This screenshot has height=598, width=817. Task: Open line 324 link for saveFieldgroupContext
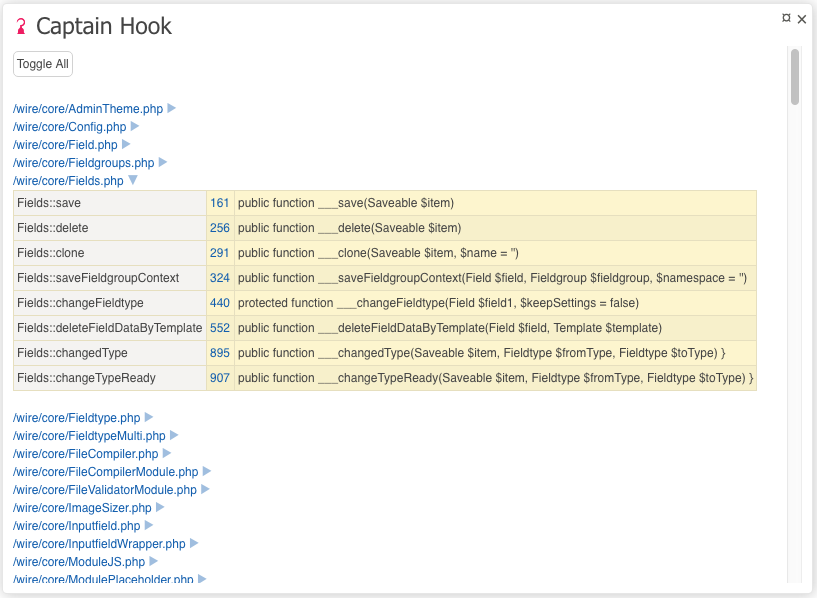(x=220, y=278)
